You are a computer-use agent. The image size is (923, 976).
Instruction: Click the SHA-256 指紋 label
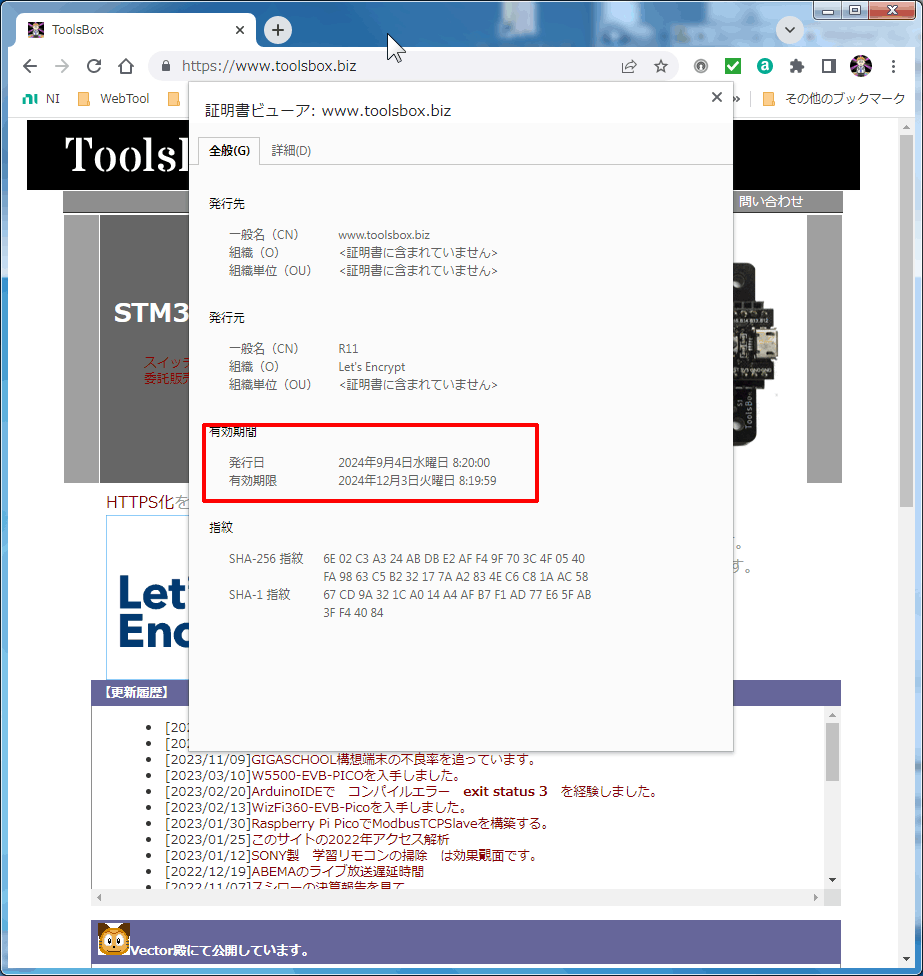[x=266, y=558]
